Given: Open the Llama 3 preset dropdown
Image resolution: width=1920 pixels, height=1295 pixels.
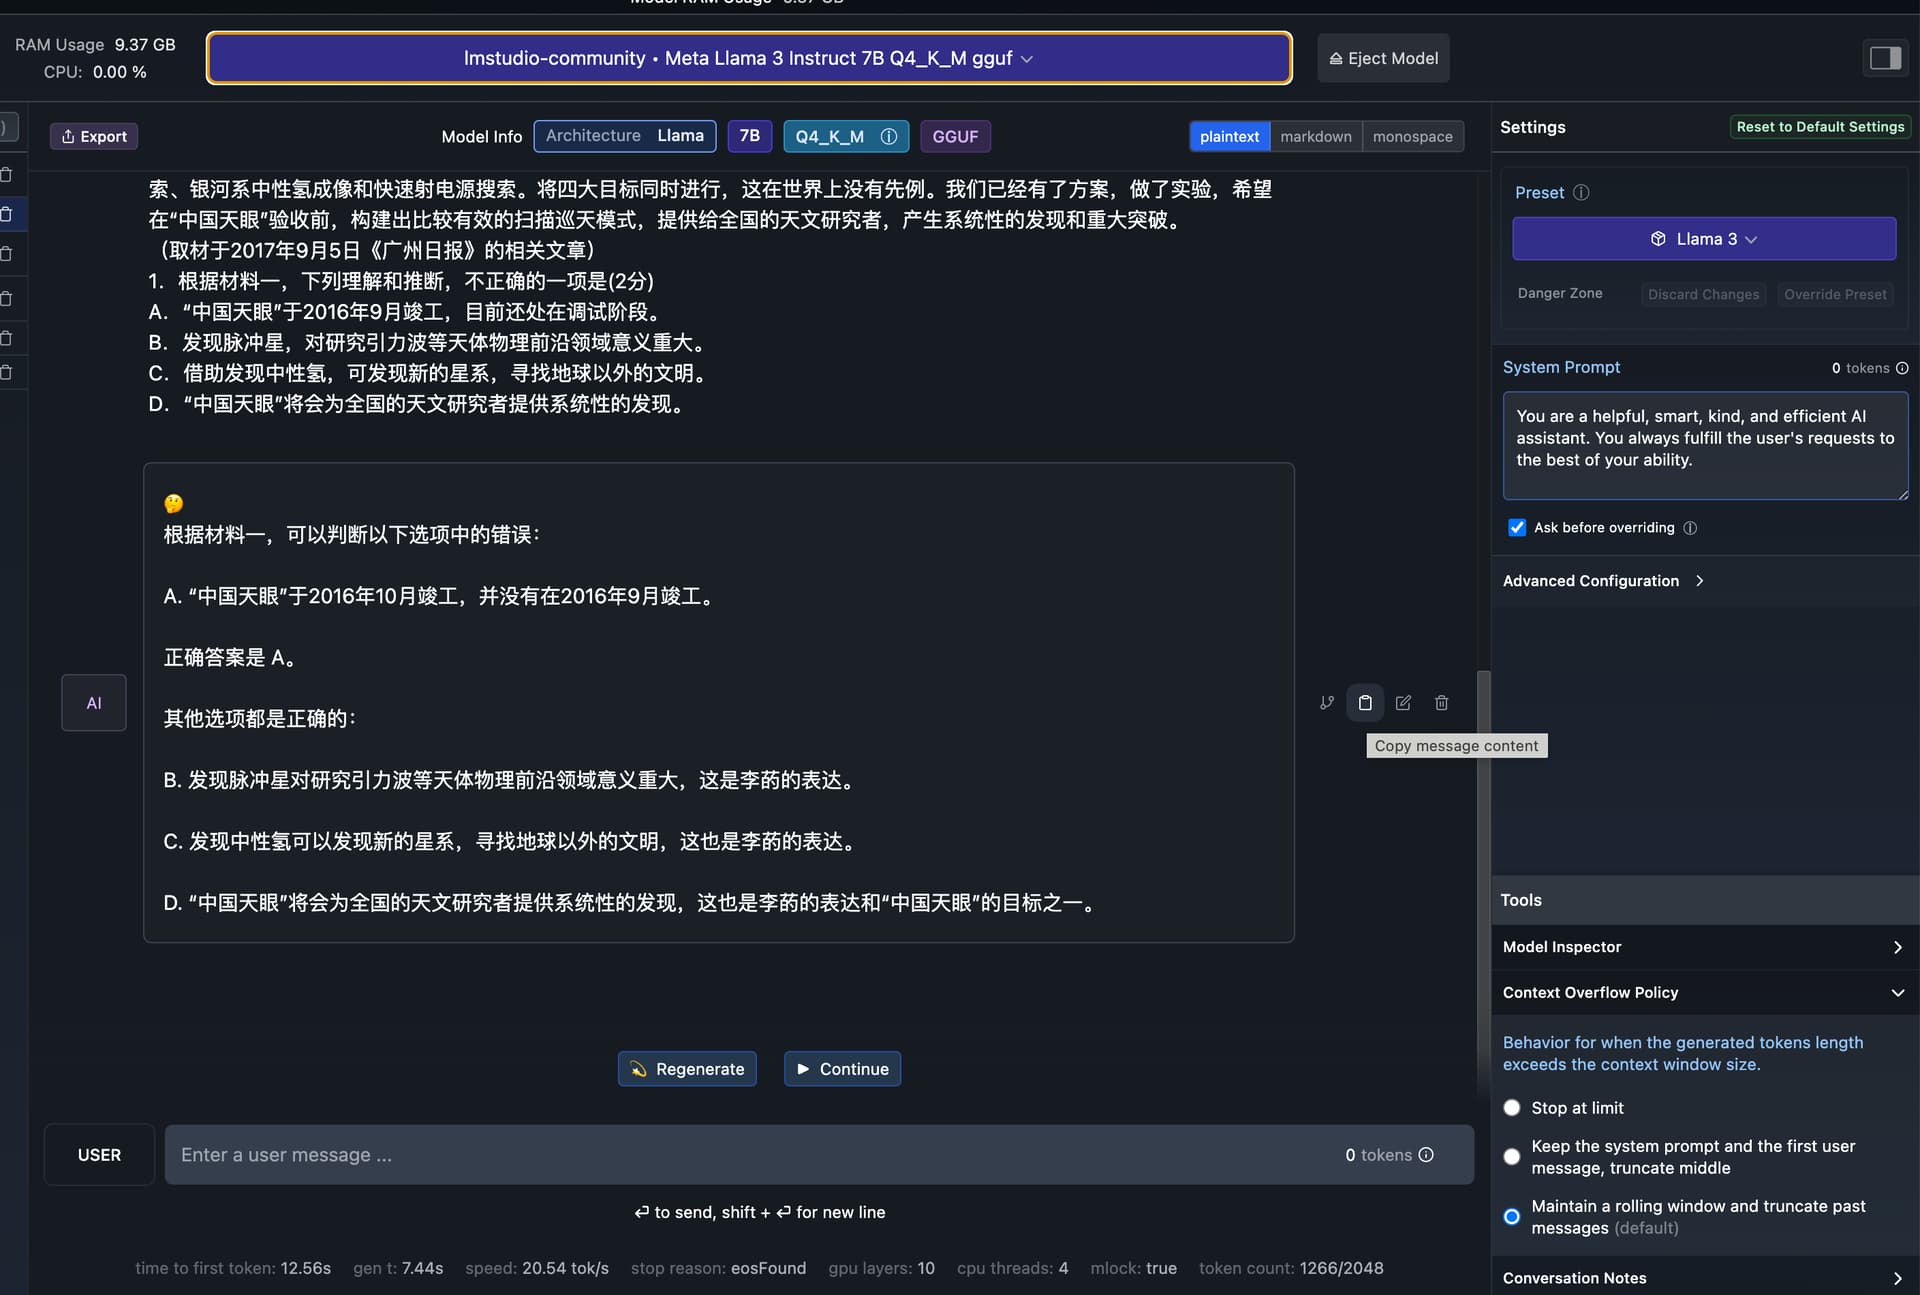Looking at the screenshot, I should (1703, 239).
